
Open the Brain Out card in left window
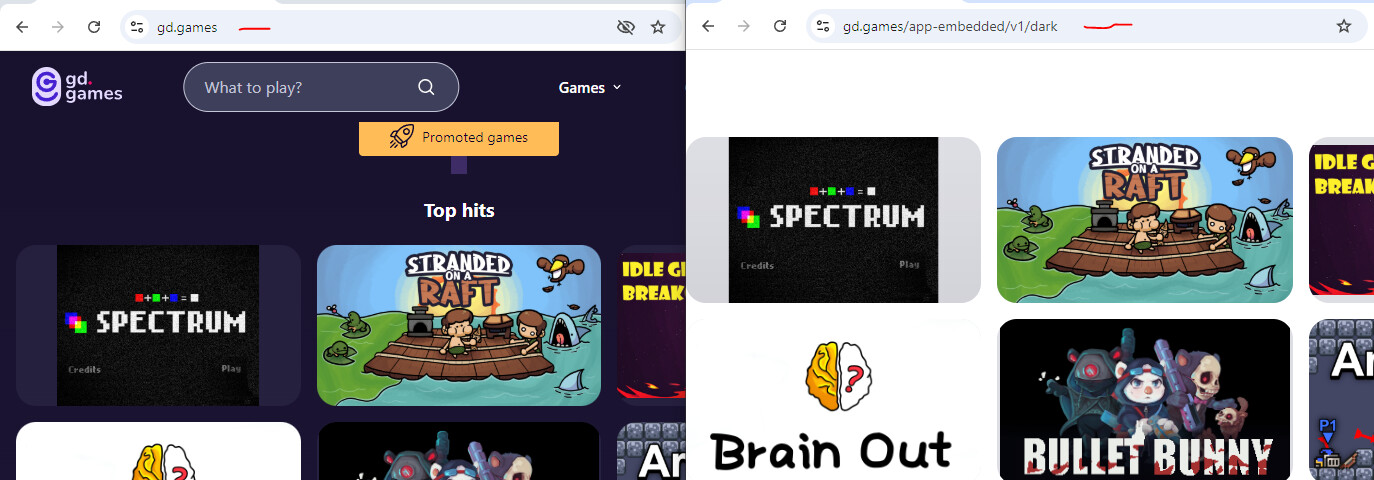pyautogui.click(x=158, y=451)
